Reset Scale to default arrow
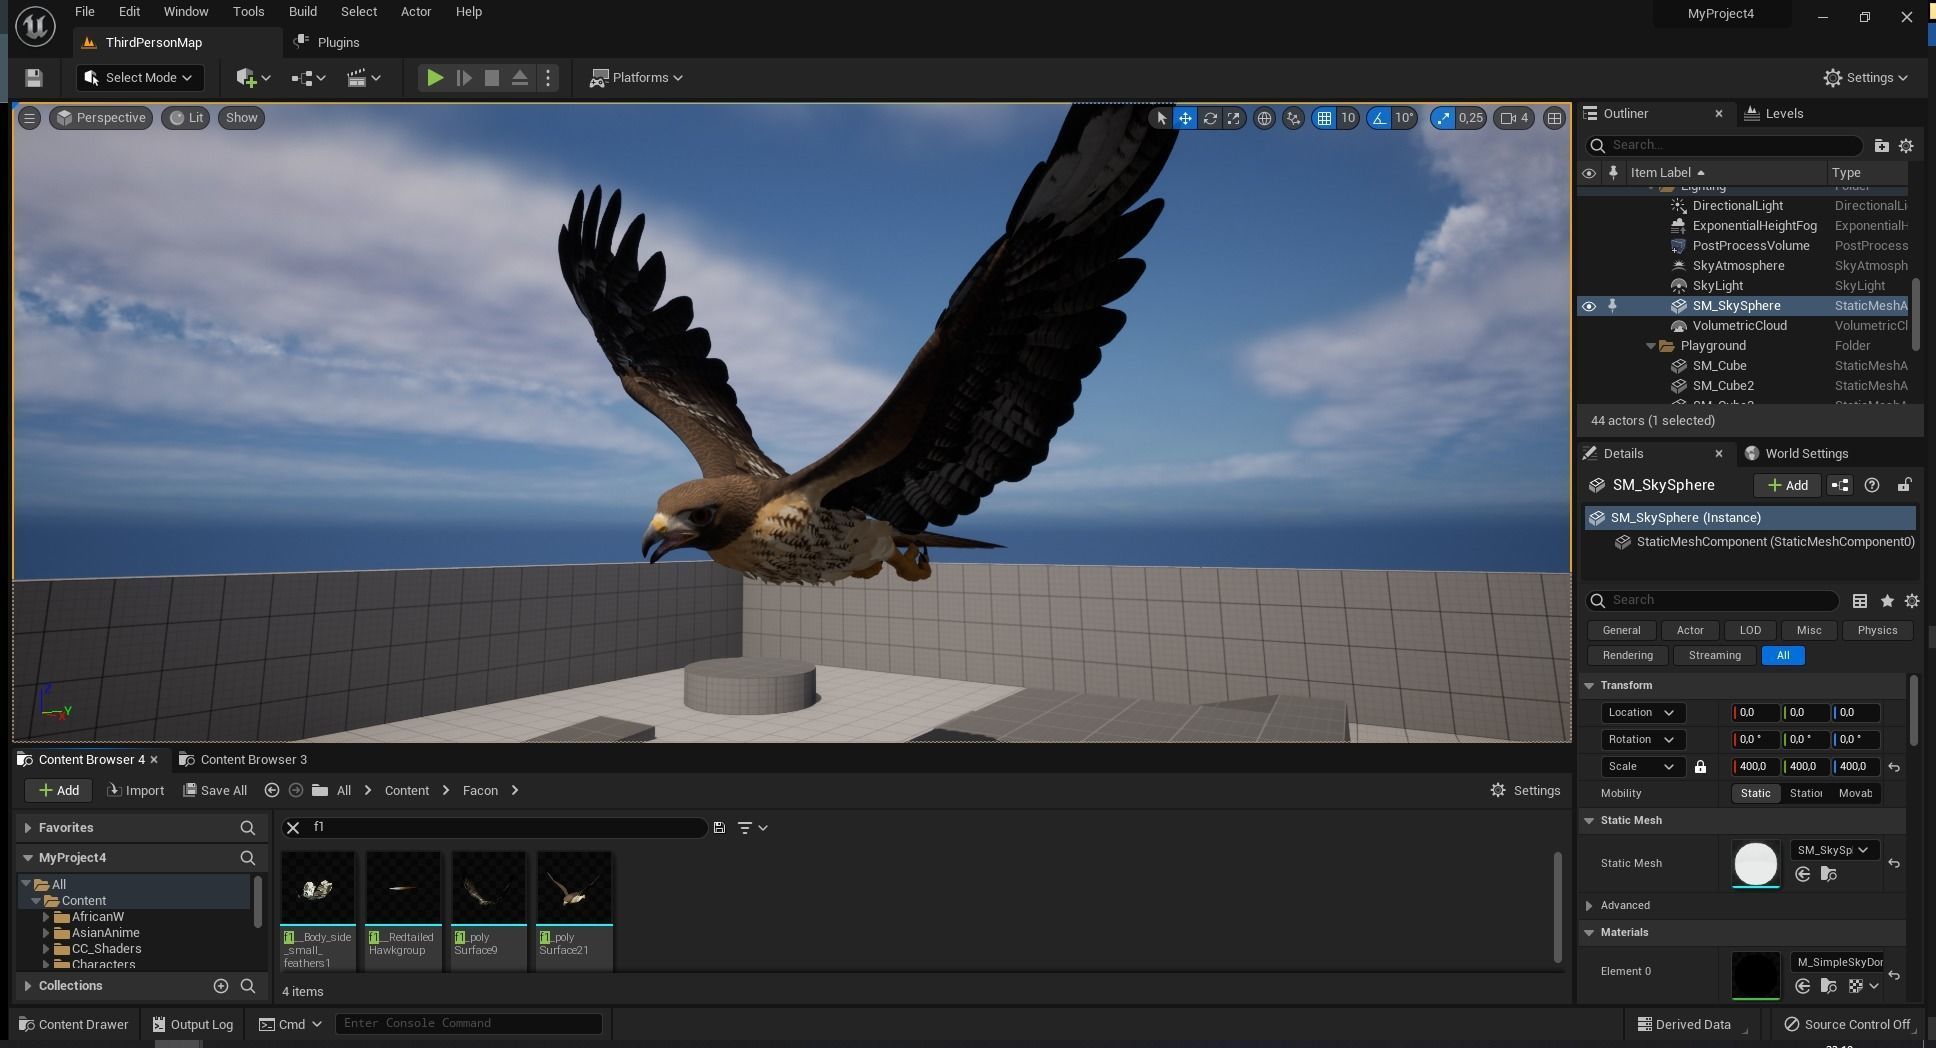The image size is (1936, 1048). (x=1894, y=768)
